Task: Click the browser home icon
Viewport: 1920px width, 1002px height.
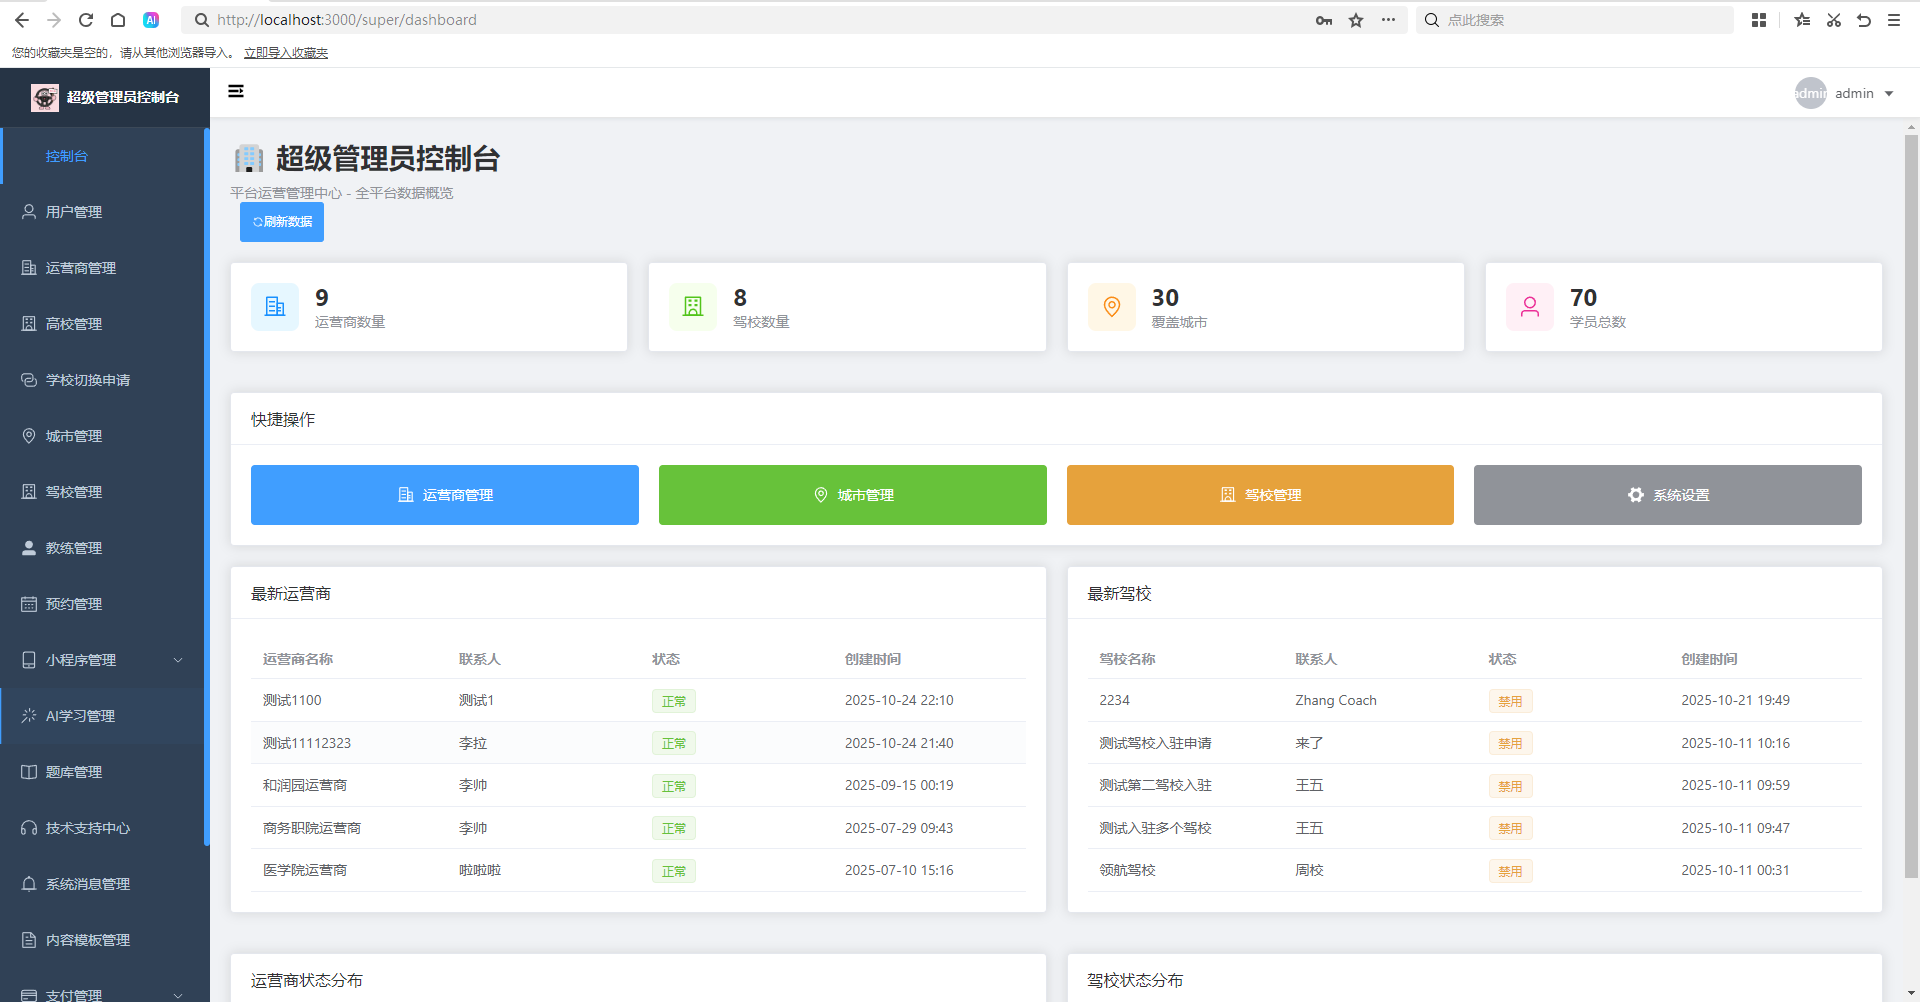Action: (118, 20)
